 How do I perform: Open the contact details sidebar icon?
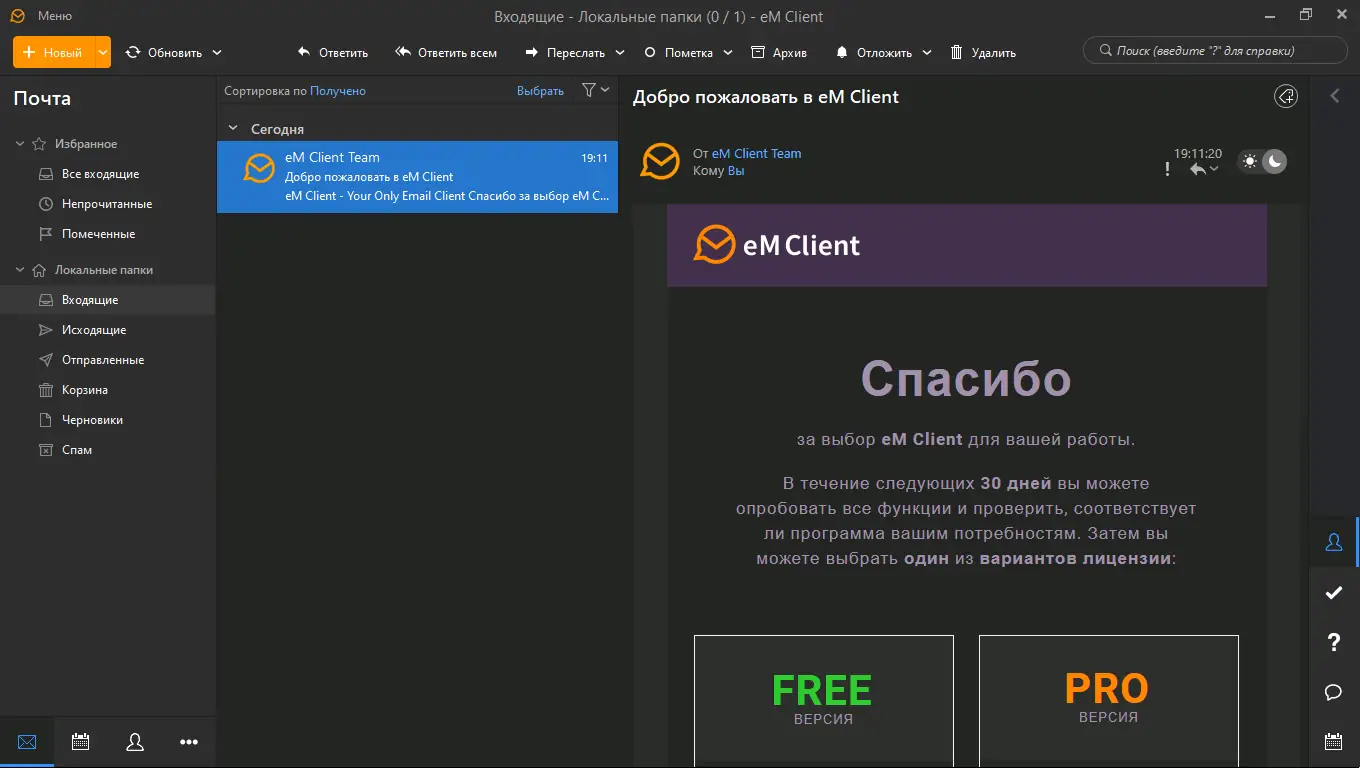pyautogui.click(x=1333, y=542)
